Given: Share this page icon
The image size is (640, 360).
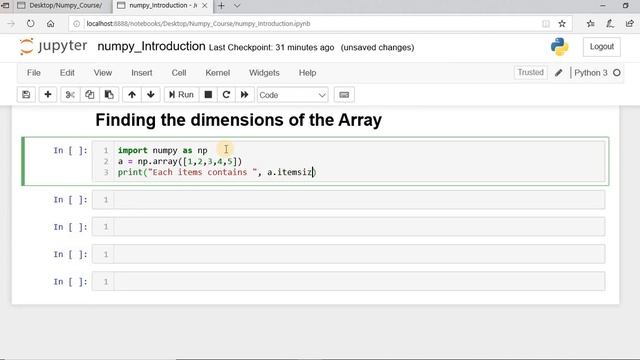Looking at the screenshot, I should point(630,24).
